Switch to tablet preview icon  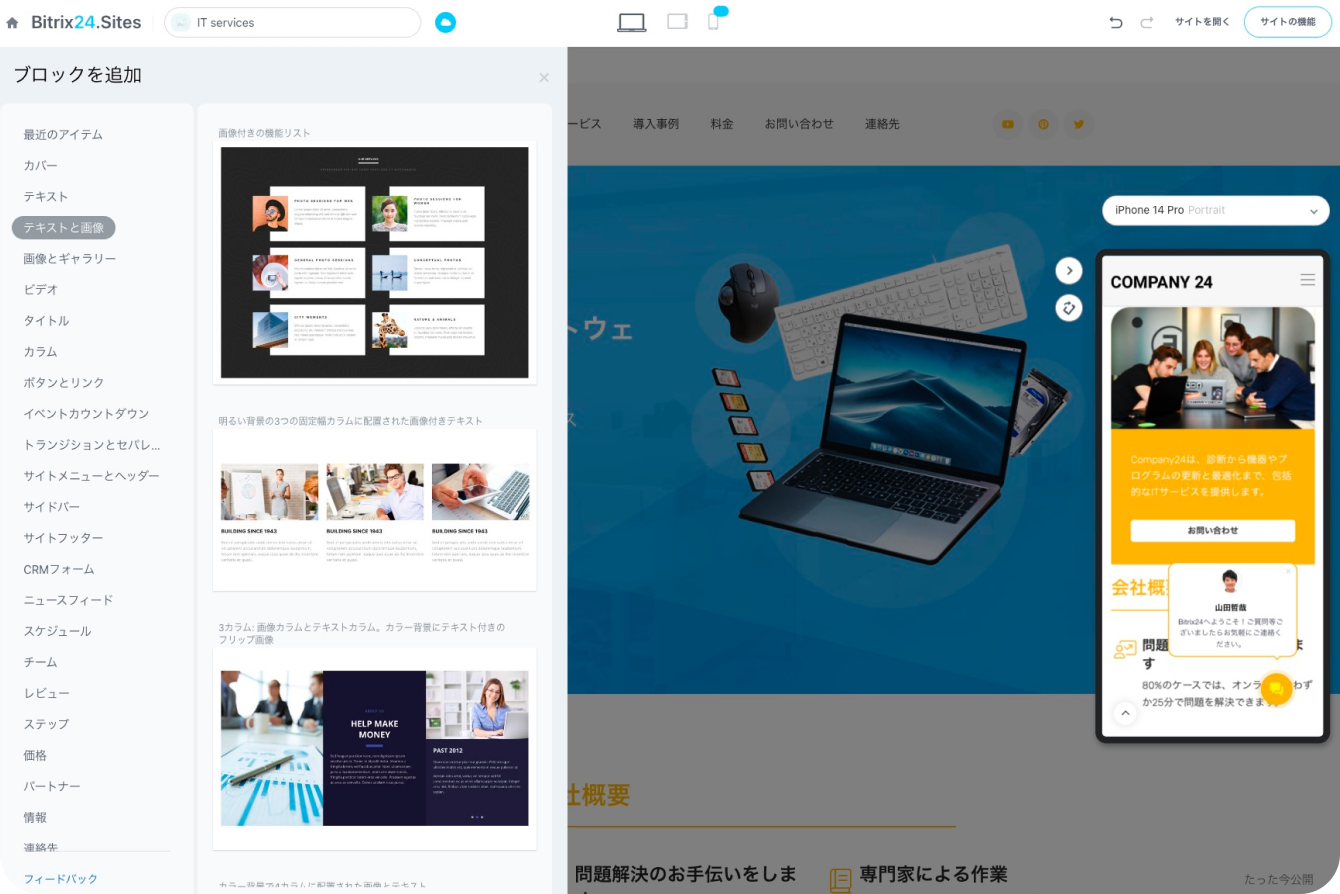pos(677,21)
